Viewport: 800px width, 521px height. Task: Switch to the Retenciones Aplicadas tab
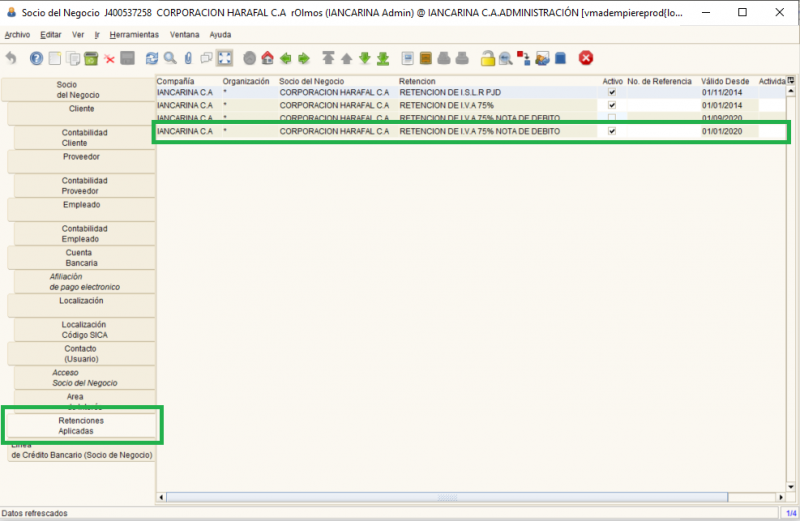(81, 426)
